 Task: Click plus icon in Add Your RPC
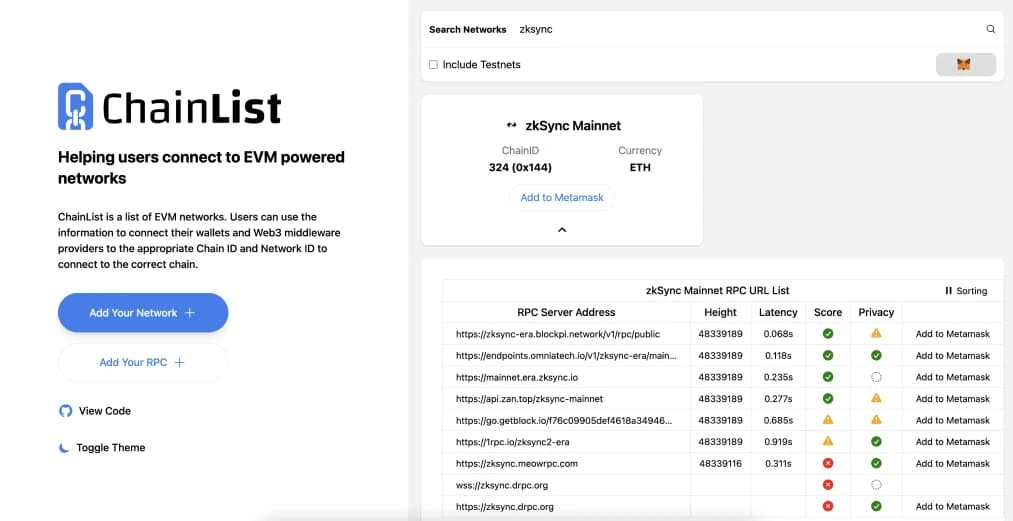coord(179,363)
